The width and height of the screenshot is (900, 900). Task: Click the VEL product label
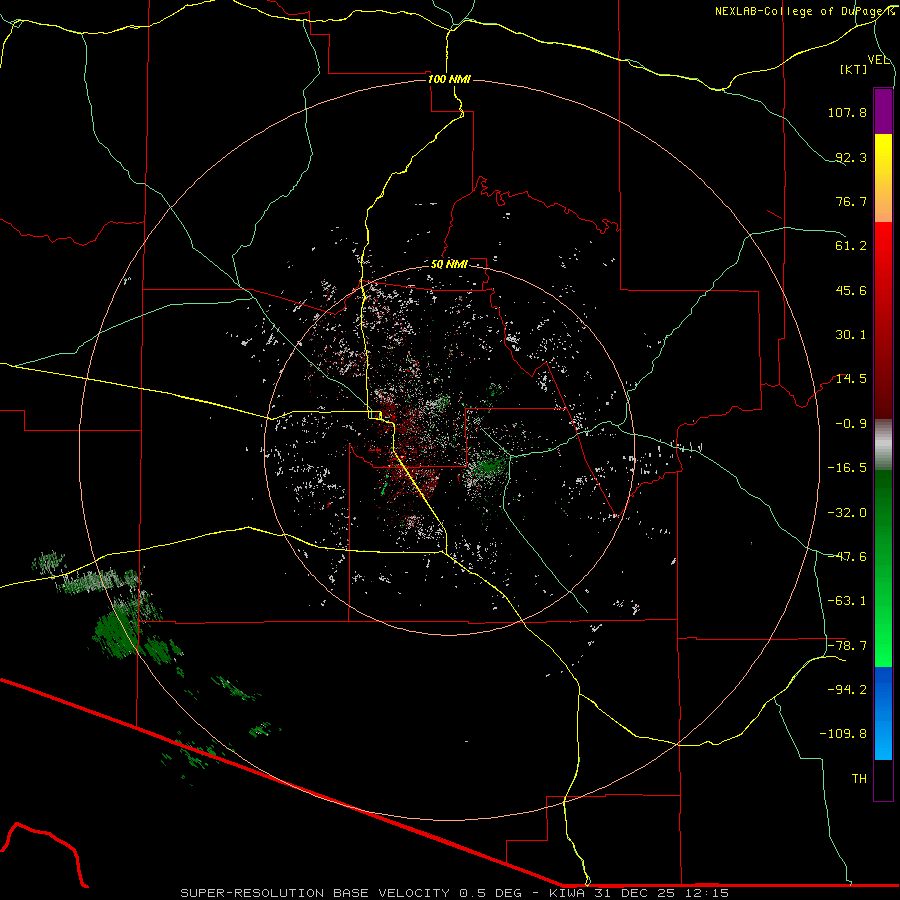click(879, 59)
